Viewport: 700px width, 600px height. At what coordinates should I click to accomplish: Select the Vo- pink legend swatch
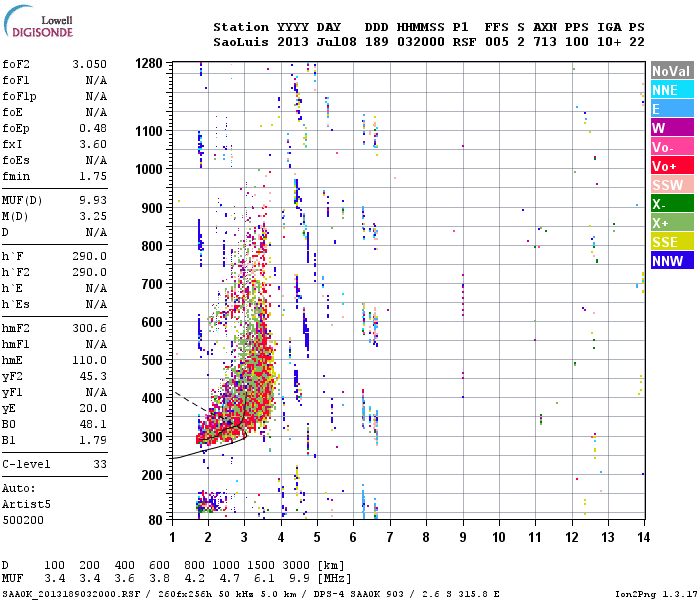point(672,146)
